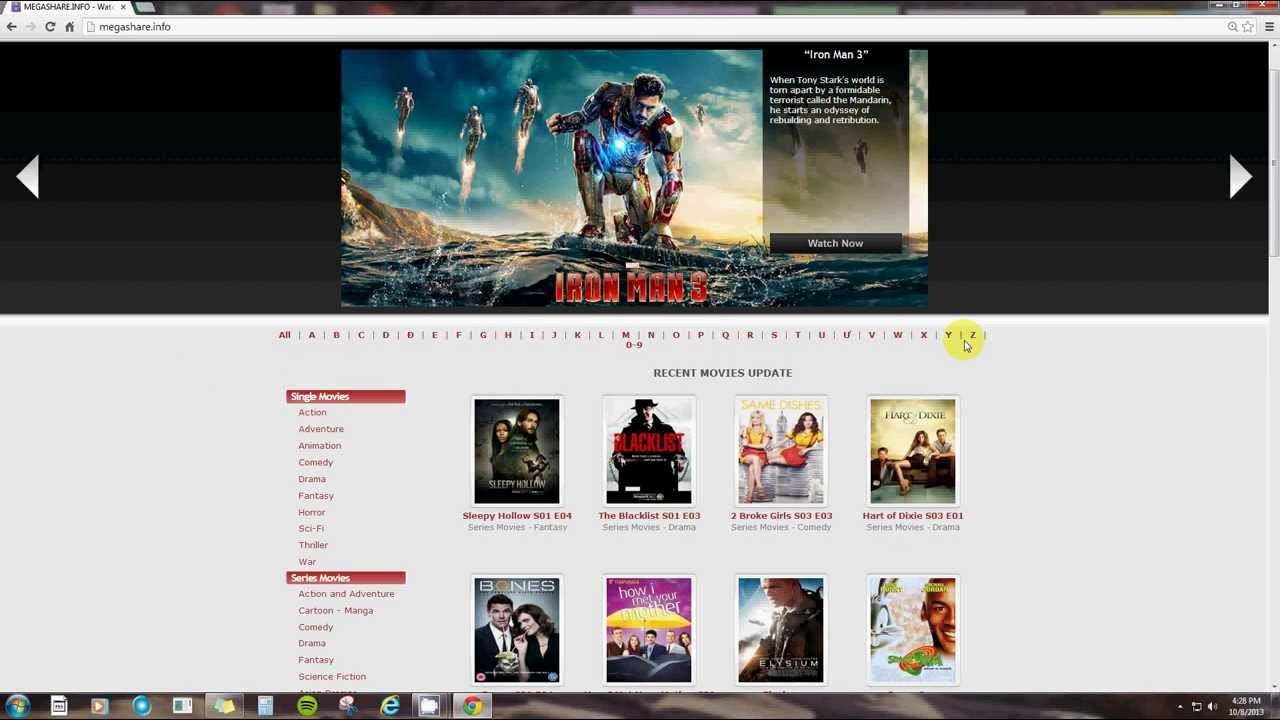Image resolution: width=1280 pixels, height=720 pixels.
Task: Open volume control in system tray
Action: coord(1213,707)
